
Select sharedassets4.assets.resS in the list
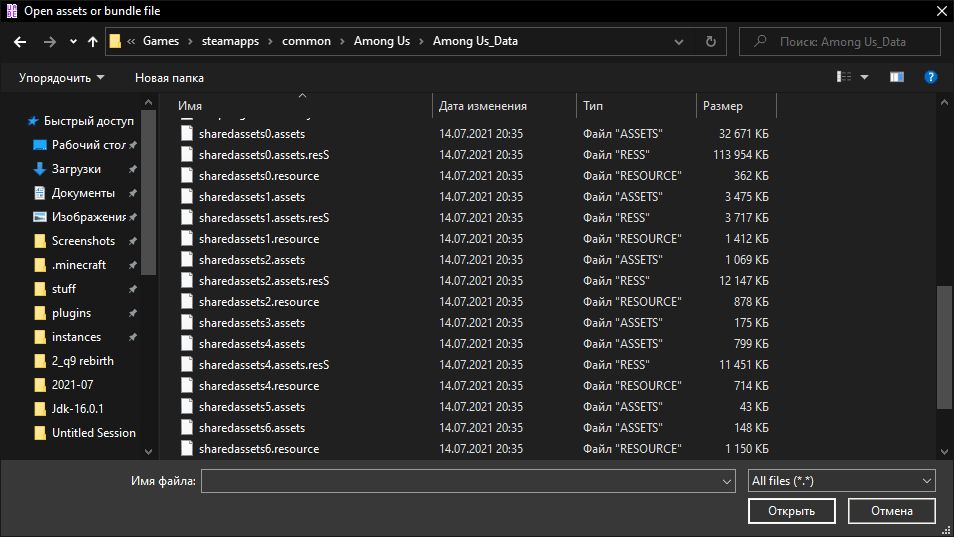(263, 365)
